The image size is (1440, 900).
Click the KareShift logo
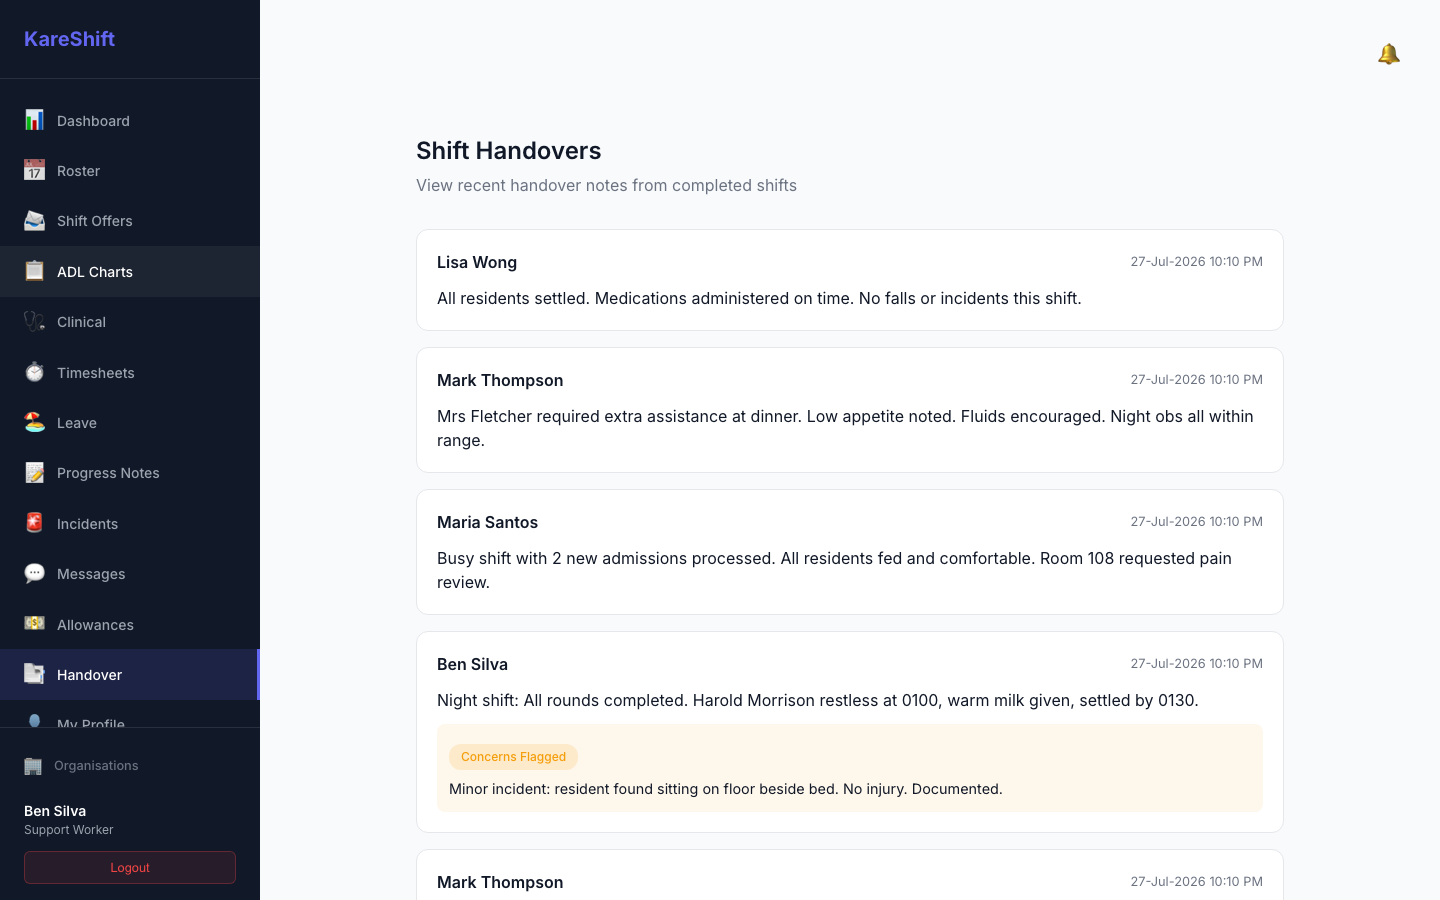tap(69, 39)
